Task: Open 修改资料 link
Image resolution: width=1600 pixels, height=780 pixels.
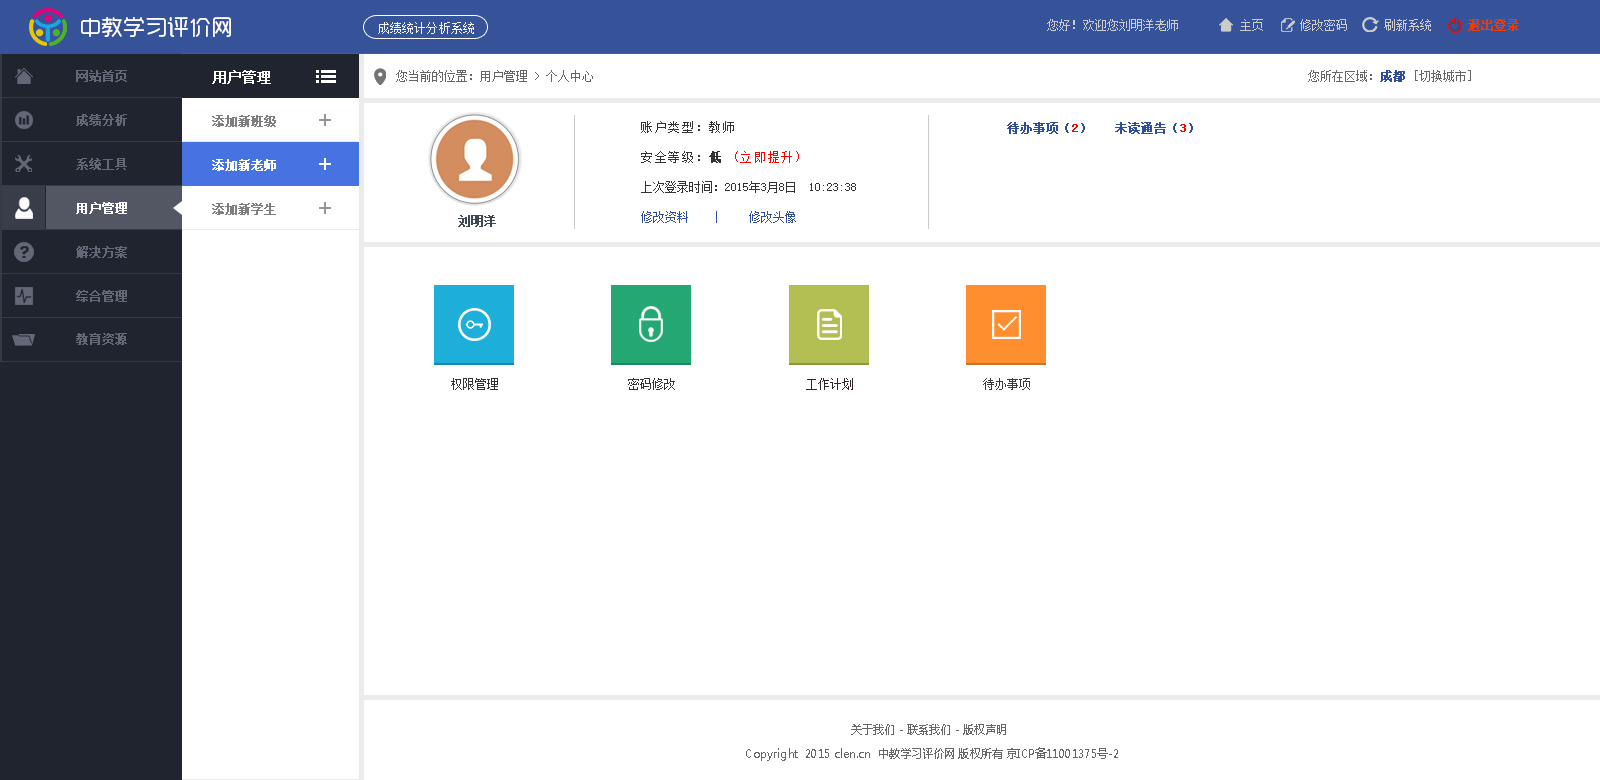Action: point(664,217)
